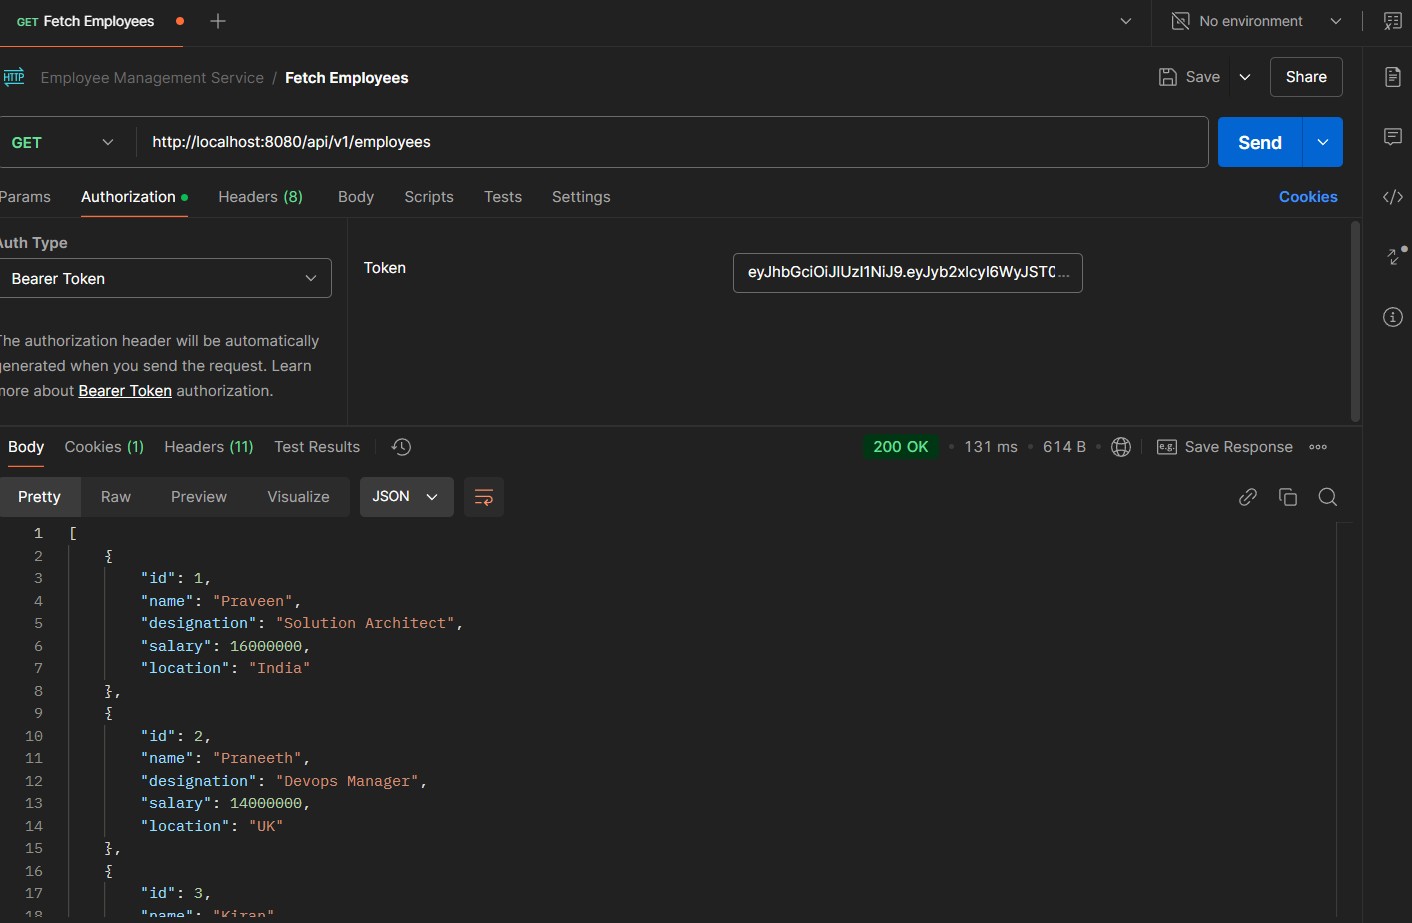
Task: View response Headers (11) tab
Action: coord(209,447)
